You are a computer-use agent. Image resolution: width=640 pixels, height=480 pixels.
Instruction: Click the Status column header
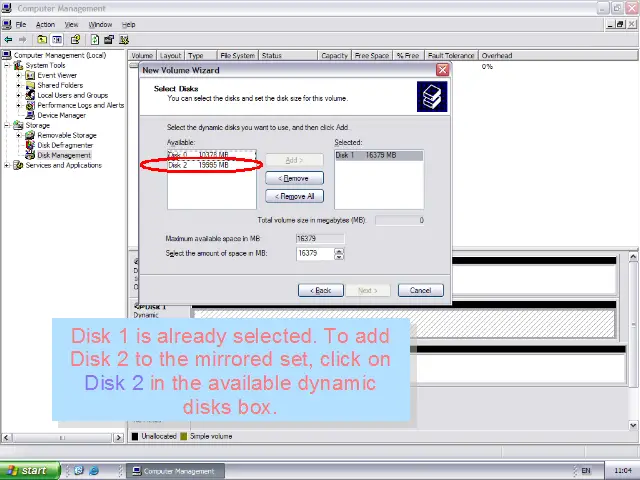click(x=288, y=56)
